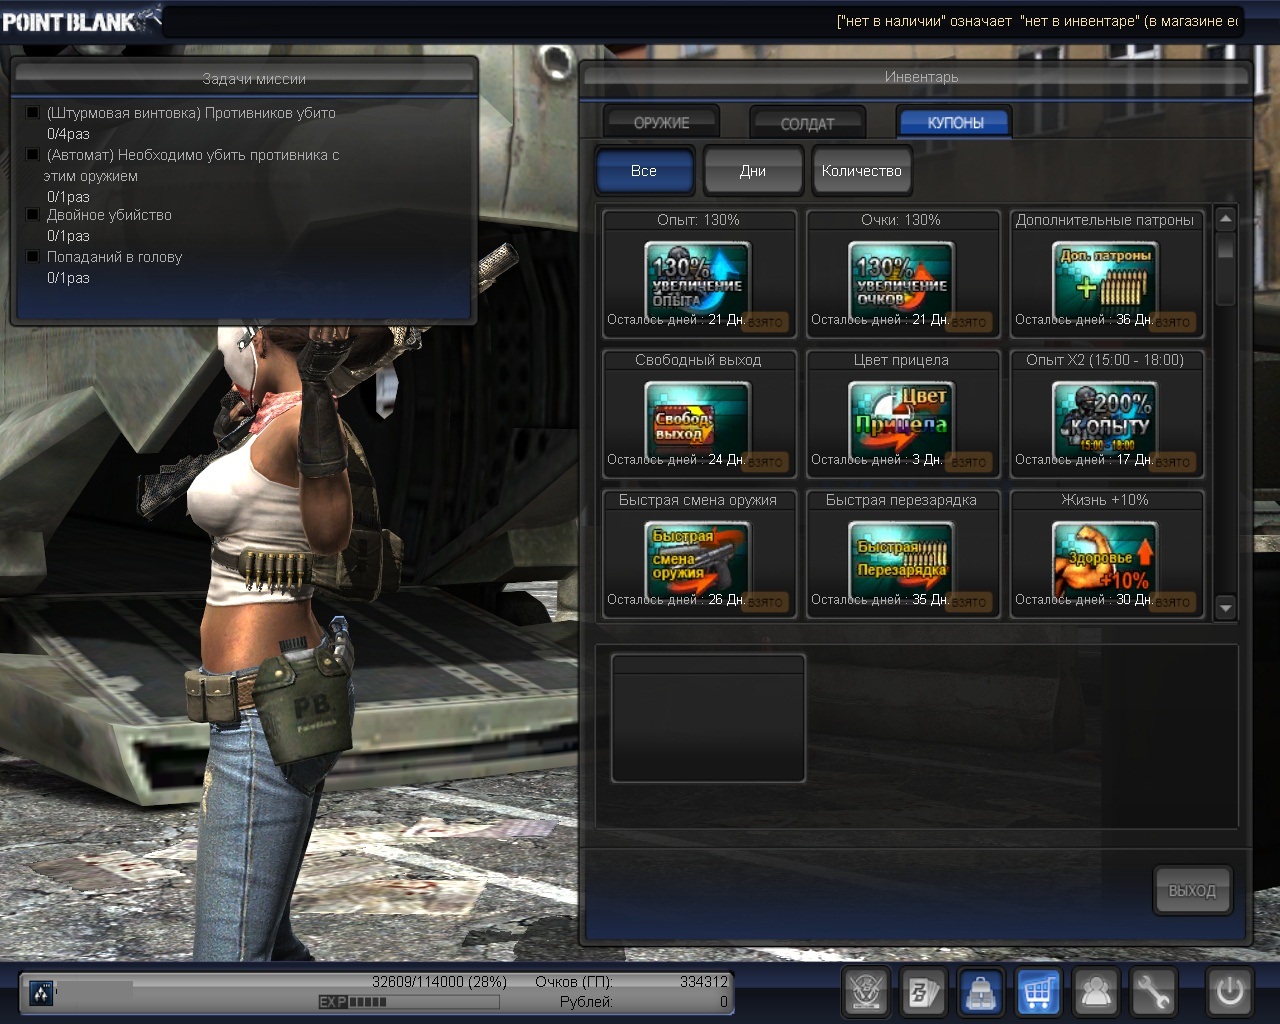Viewport: 1280px width, 1024px height.
Task: Toggle the assault rifle kills mission checkbox
Action: [33, 113]
